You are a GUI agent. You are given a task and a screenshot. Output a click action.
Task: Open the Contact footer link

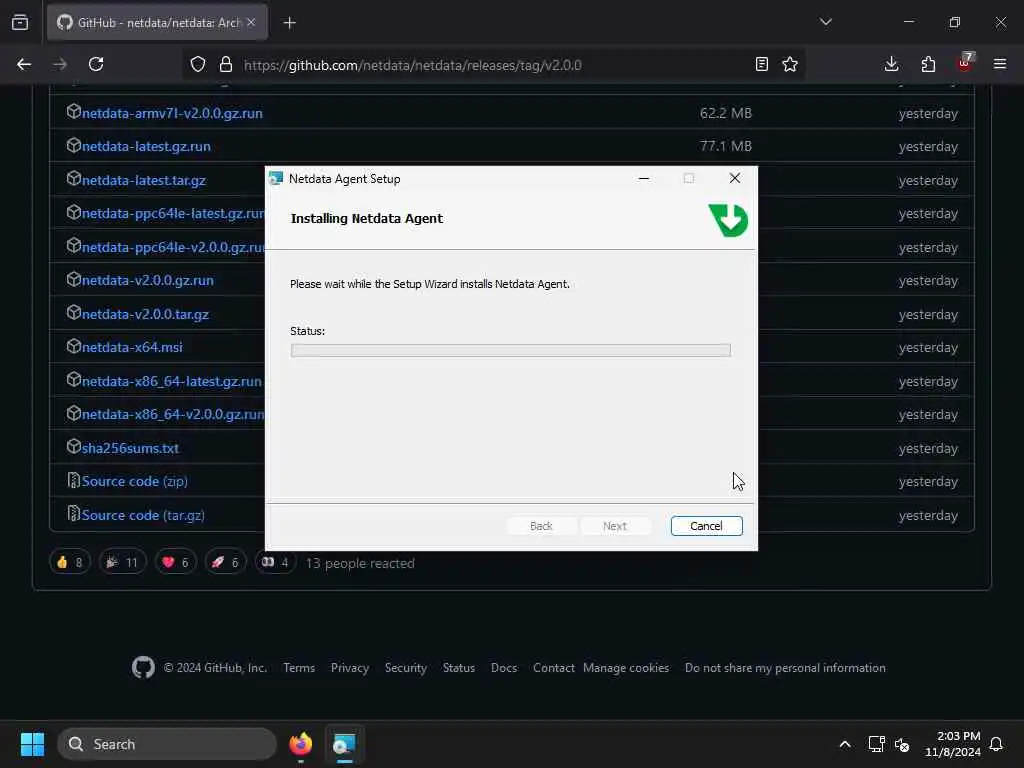pos(554,668)
